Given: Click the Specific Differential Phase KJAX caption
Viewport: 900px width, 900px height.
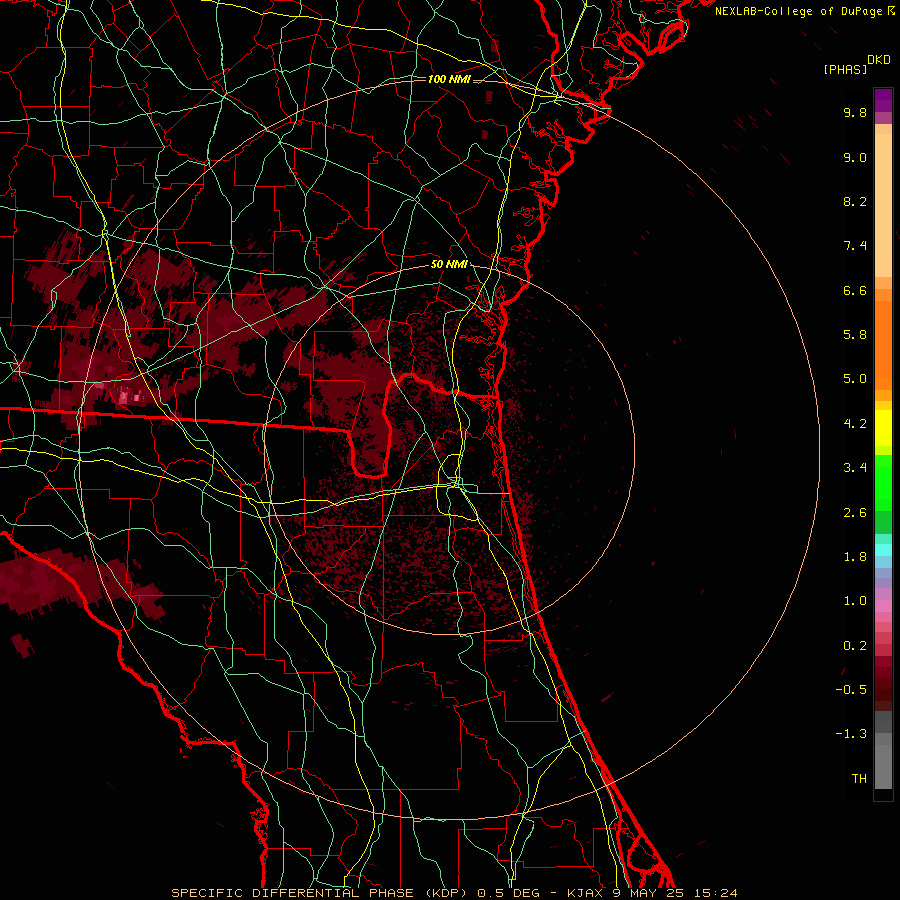Looking at the screenshot, I should tap(455, 893).
